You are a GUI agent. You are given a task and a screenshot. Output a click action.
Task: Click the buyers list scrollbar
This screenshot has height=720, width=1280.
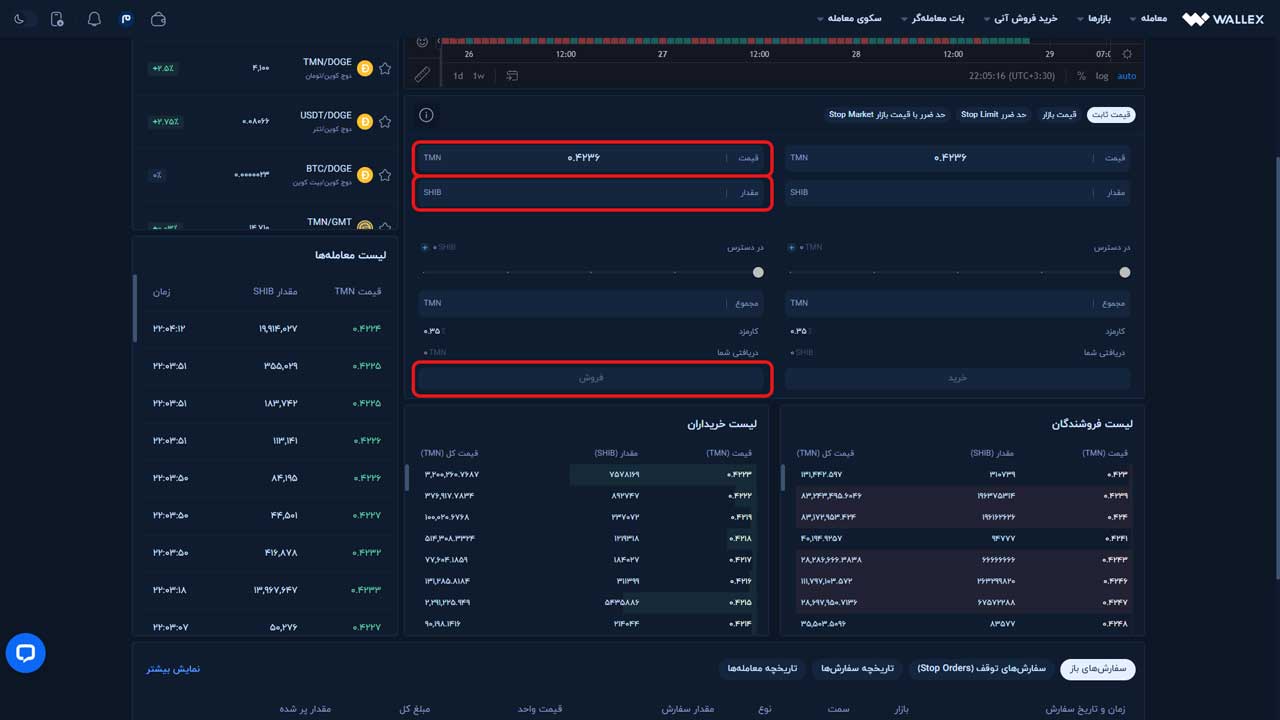pos(407,477)
